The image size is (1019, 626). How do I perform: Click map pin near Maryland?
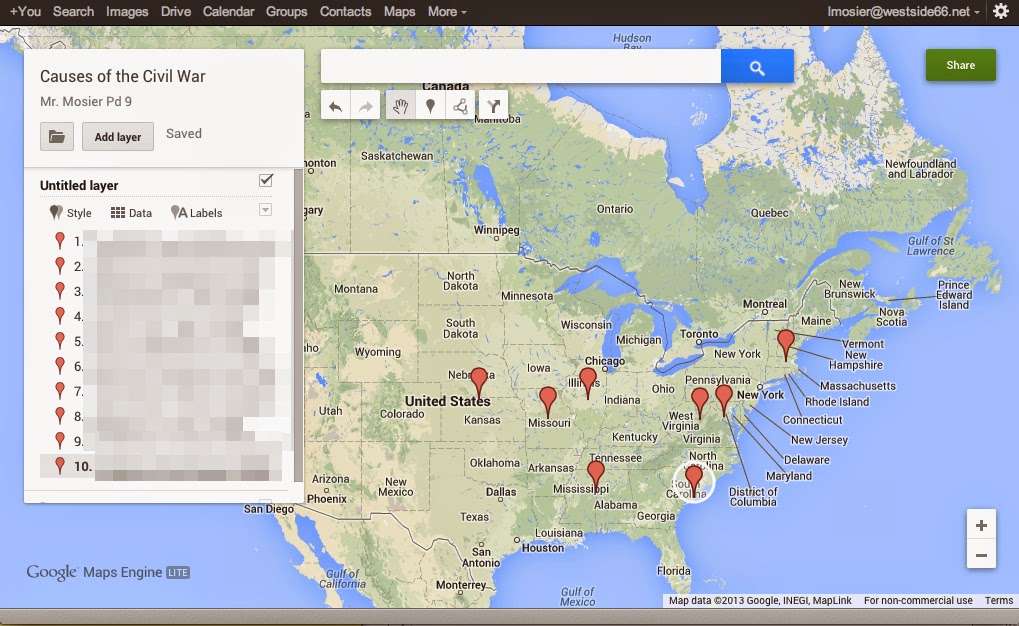click(724, 400)
